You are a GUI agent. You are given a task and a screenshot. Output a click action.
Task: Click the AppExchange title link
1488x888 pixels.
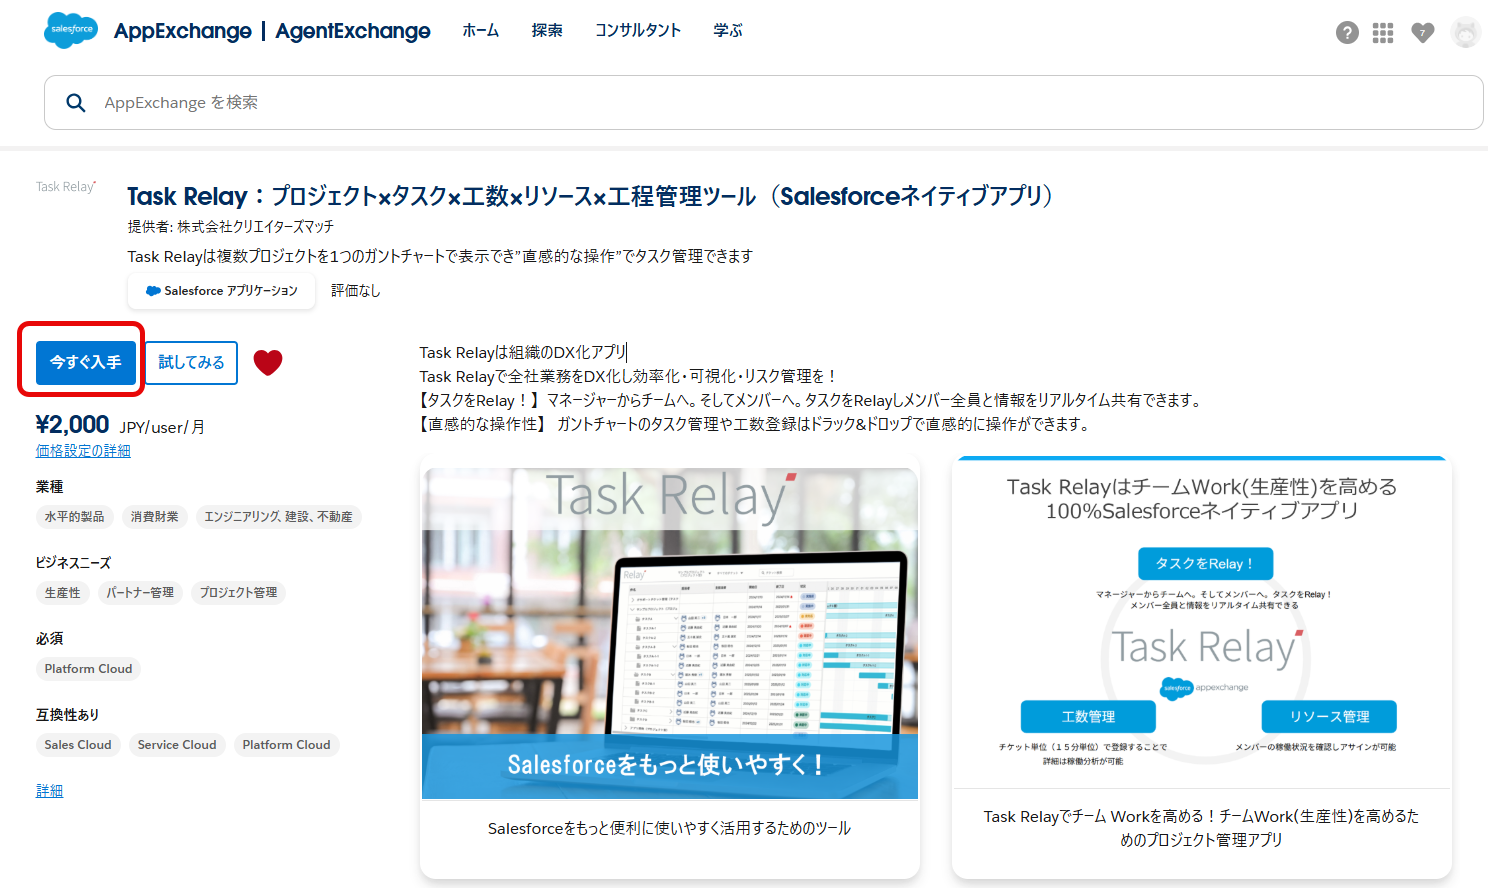tap(183, 31)
